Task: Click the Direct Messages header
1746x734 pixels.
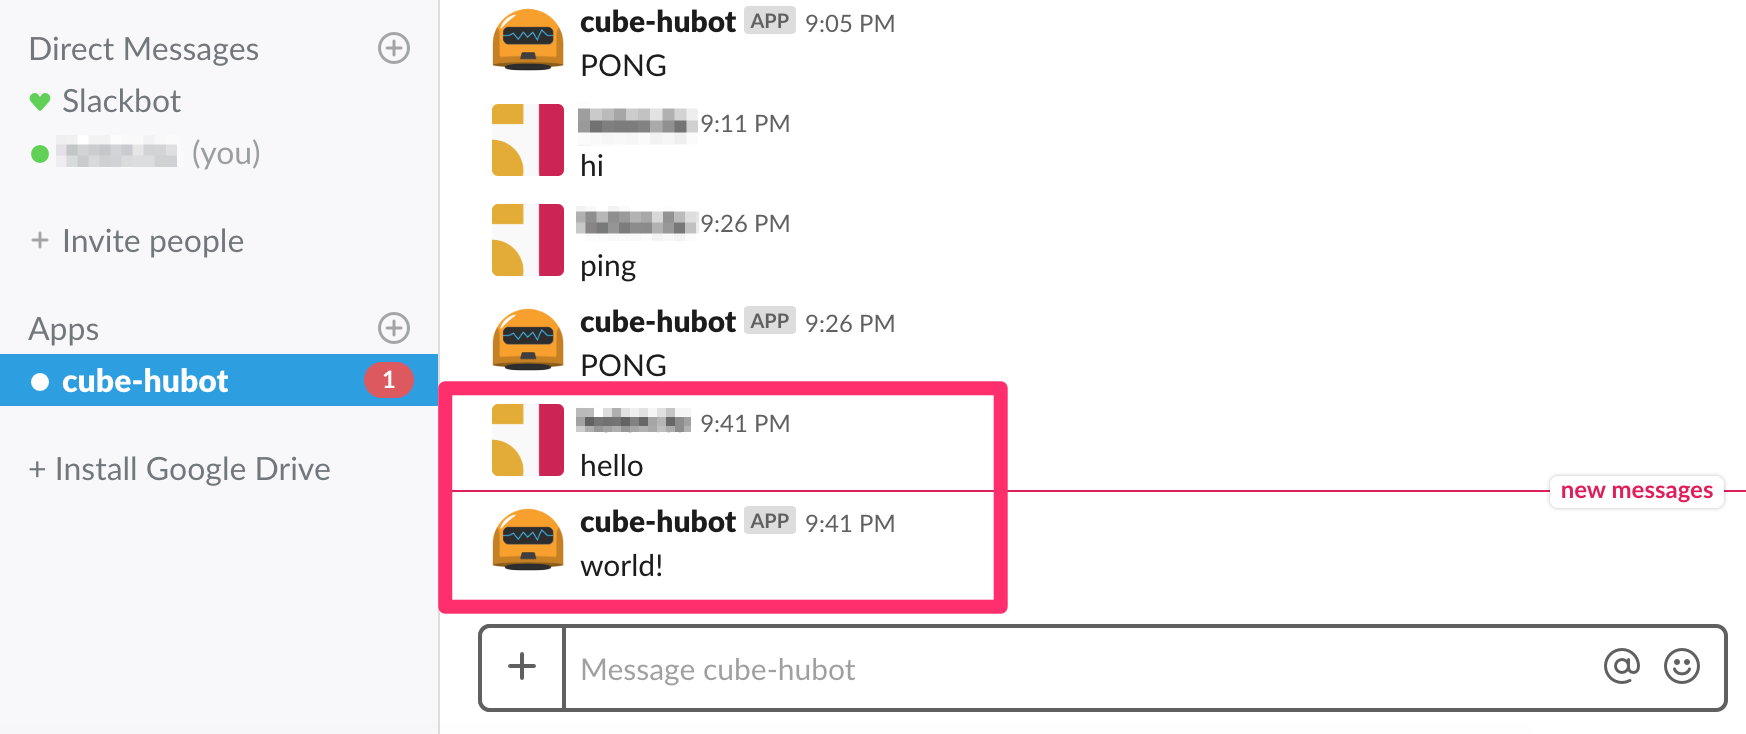Action: coord(144,49)
